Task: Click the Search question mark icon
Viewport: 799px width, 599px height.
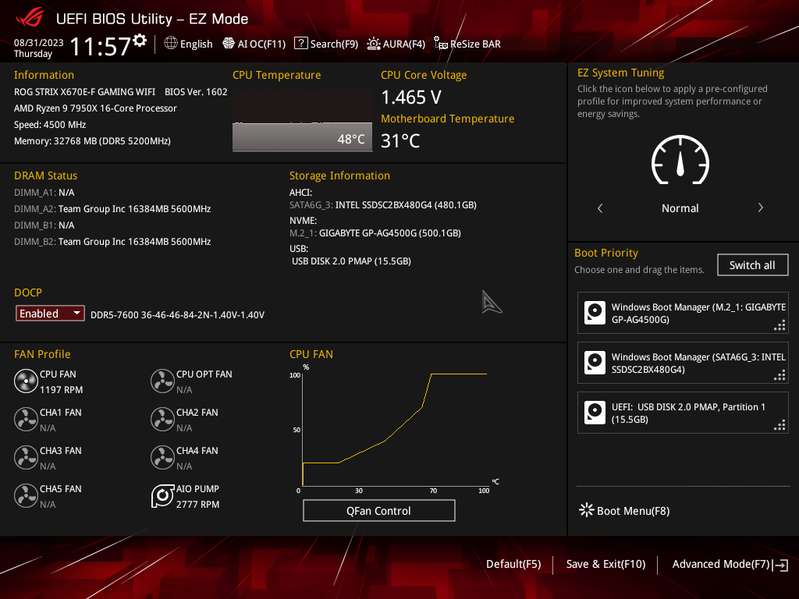Action: pos(301,43)
